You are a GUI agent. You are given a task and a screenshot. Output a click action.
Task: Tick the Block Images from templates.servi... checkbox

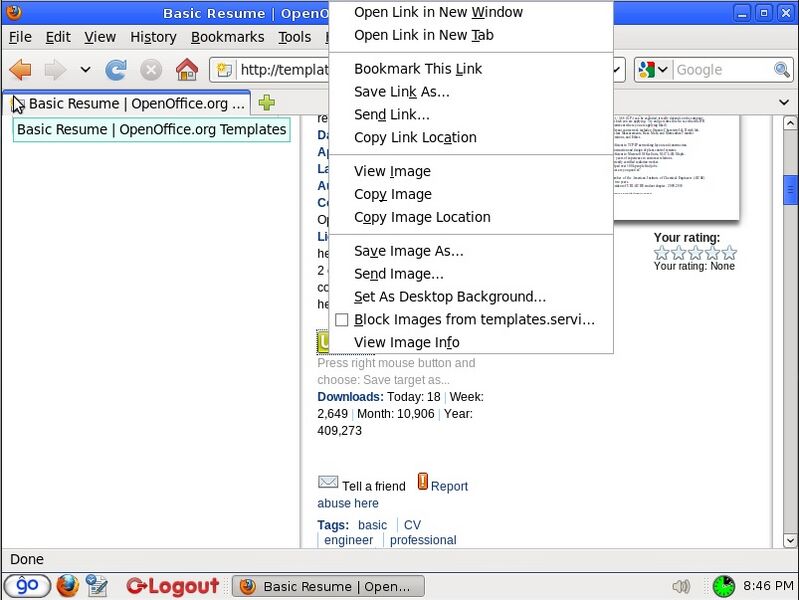pyautogui.click(x=341, y=320)
